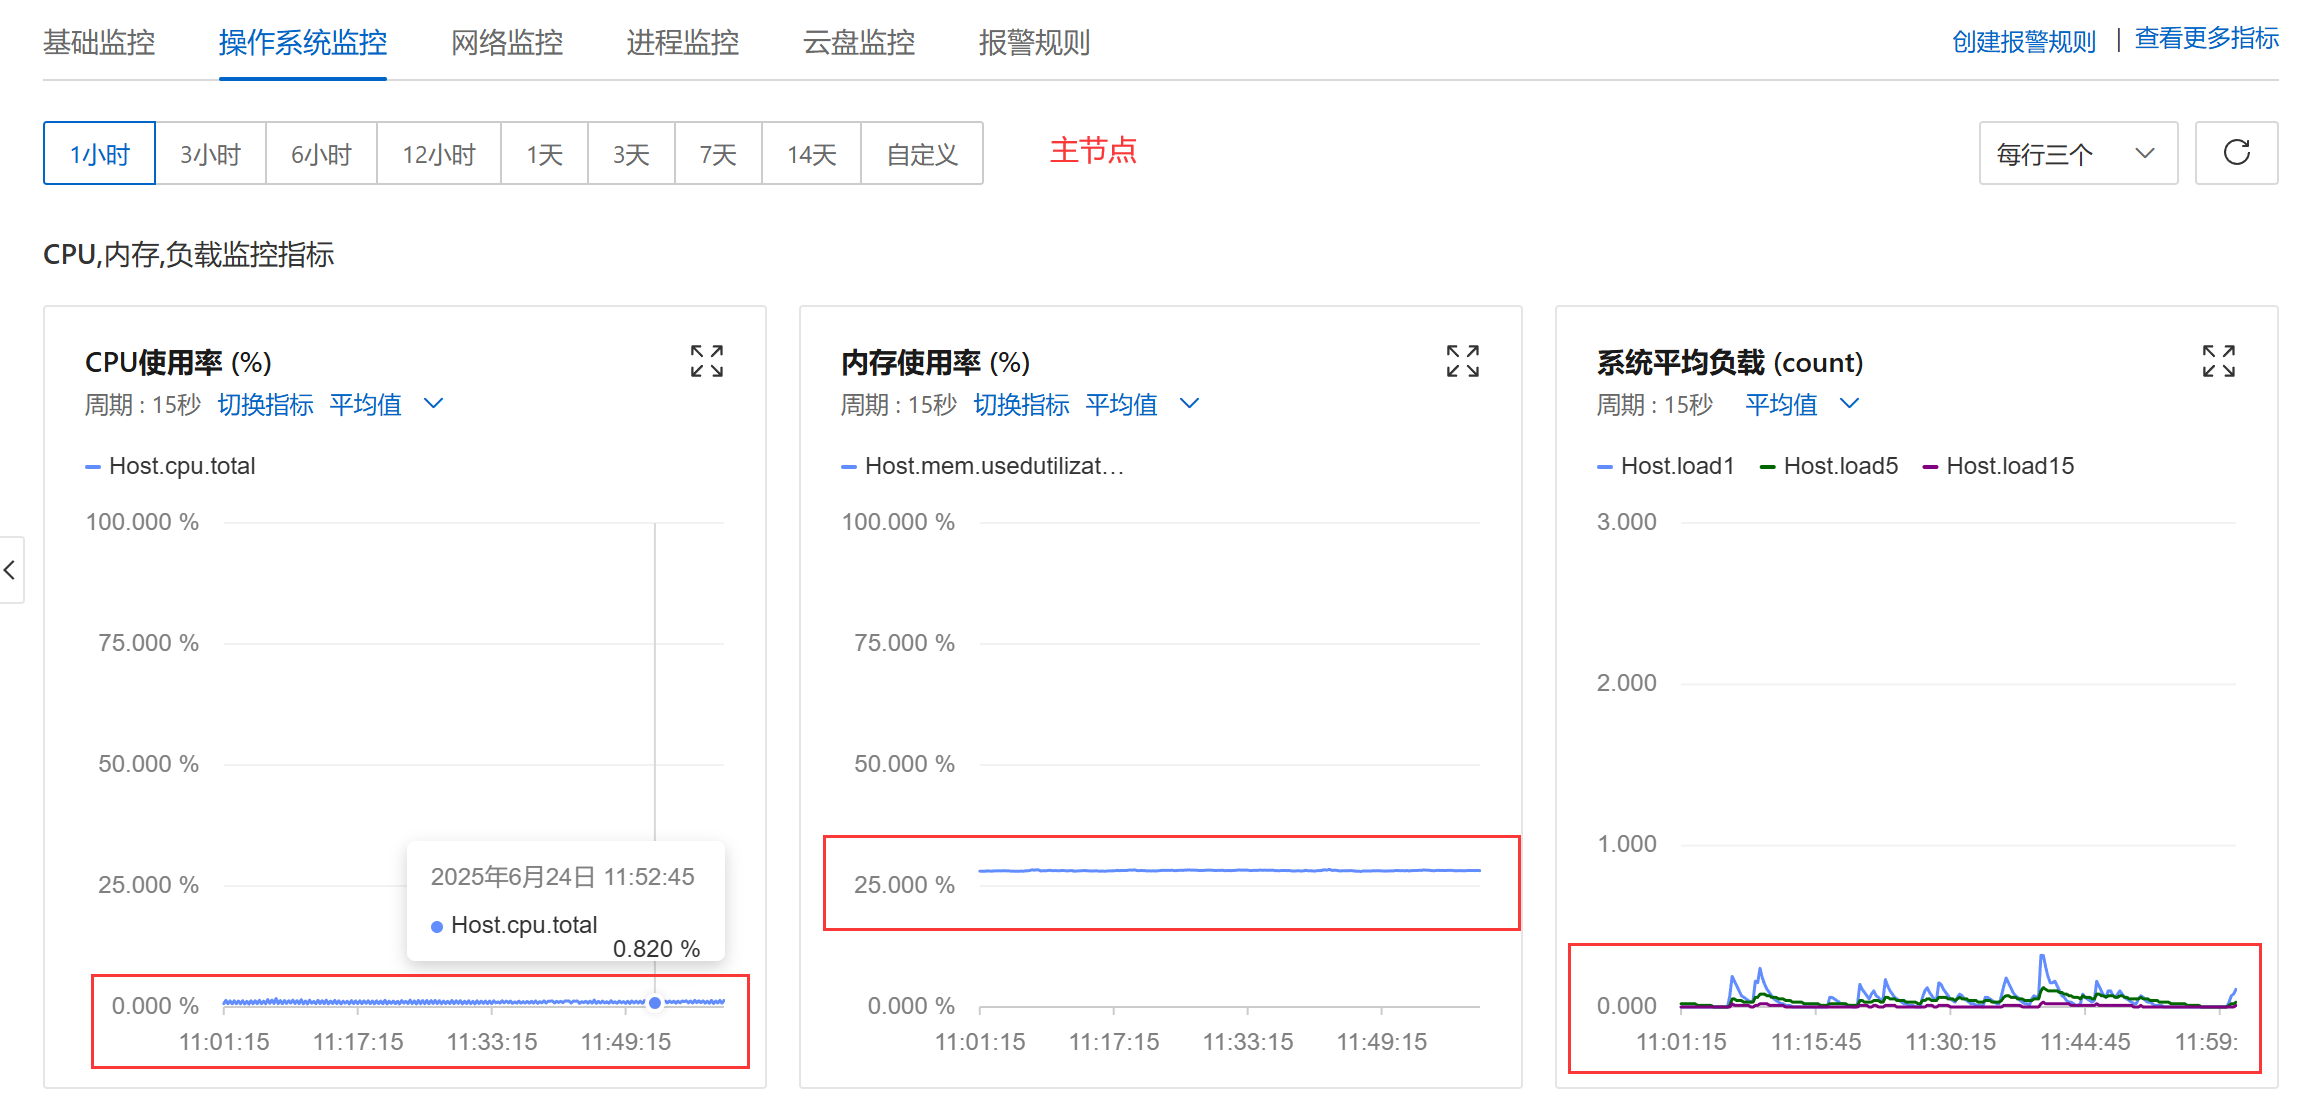The height and width of the screenshot is (1114, 2320).
Task: Click the 0.820 % tooltip value
Action: 656,948
